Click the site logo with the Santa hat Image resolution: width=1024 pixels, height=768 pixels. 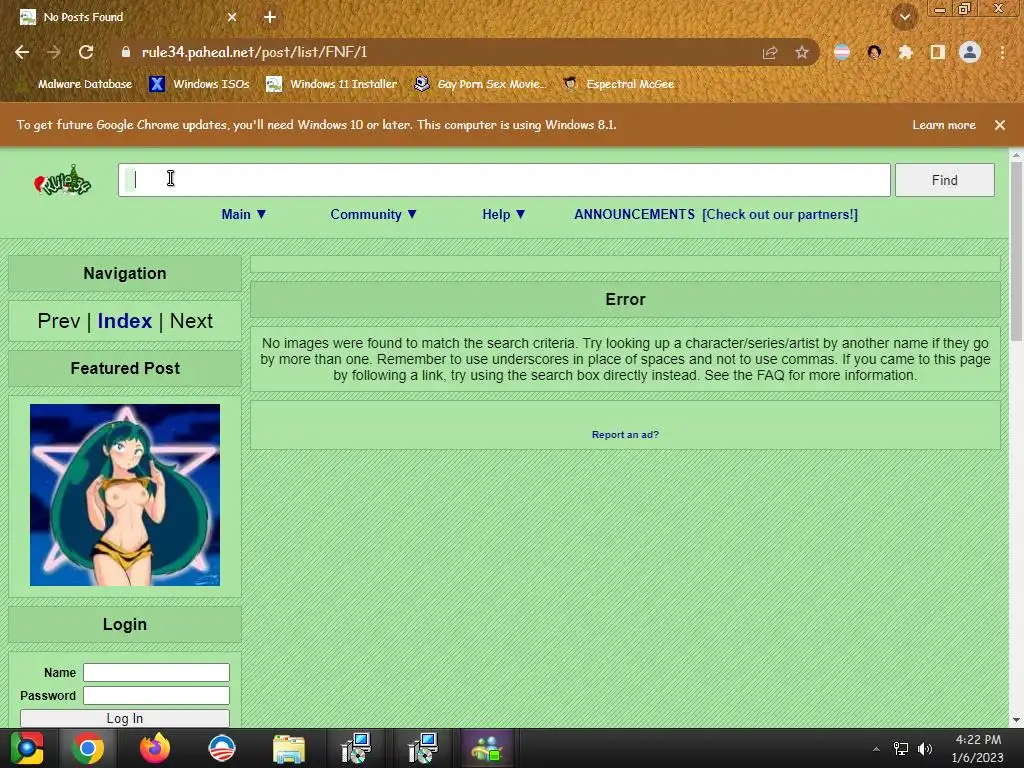click(63, 181)
